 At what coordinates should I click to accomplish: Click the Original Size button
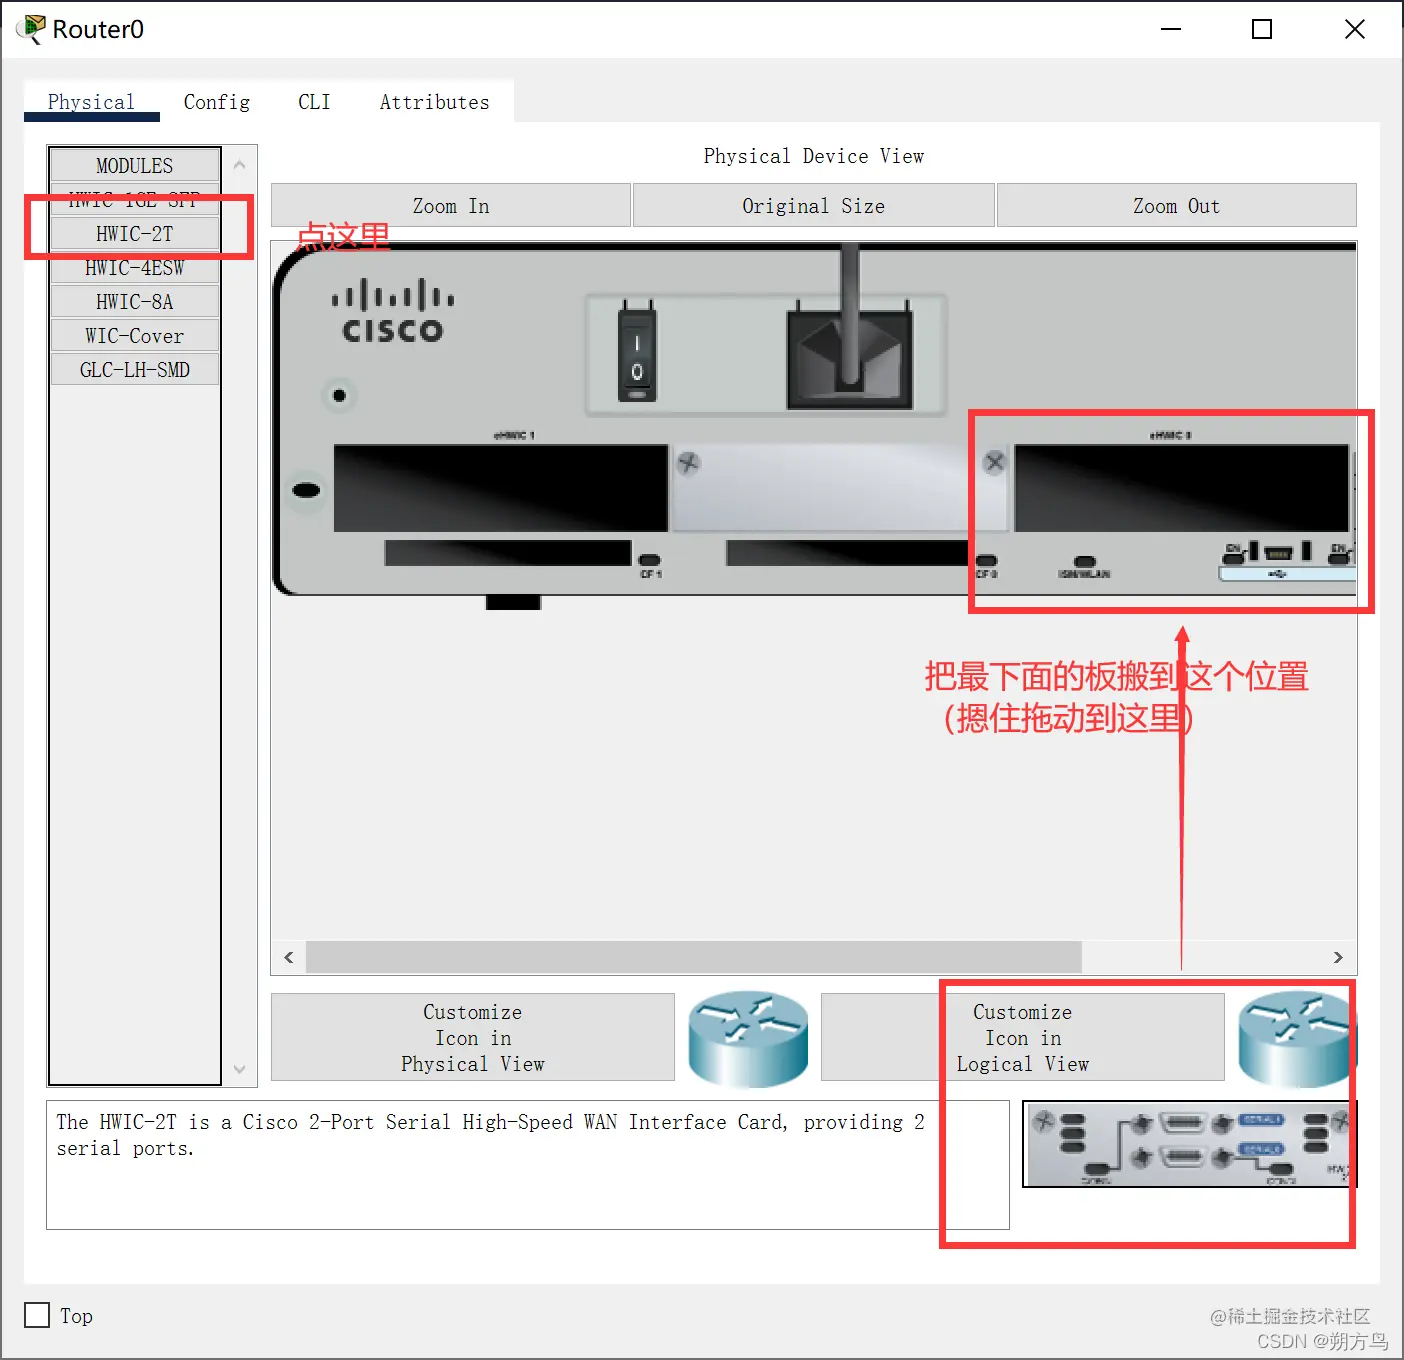coord(813,205)
